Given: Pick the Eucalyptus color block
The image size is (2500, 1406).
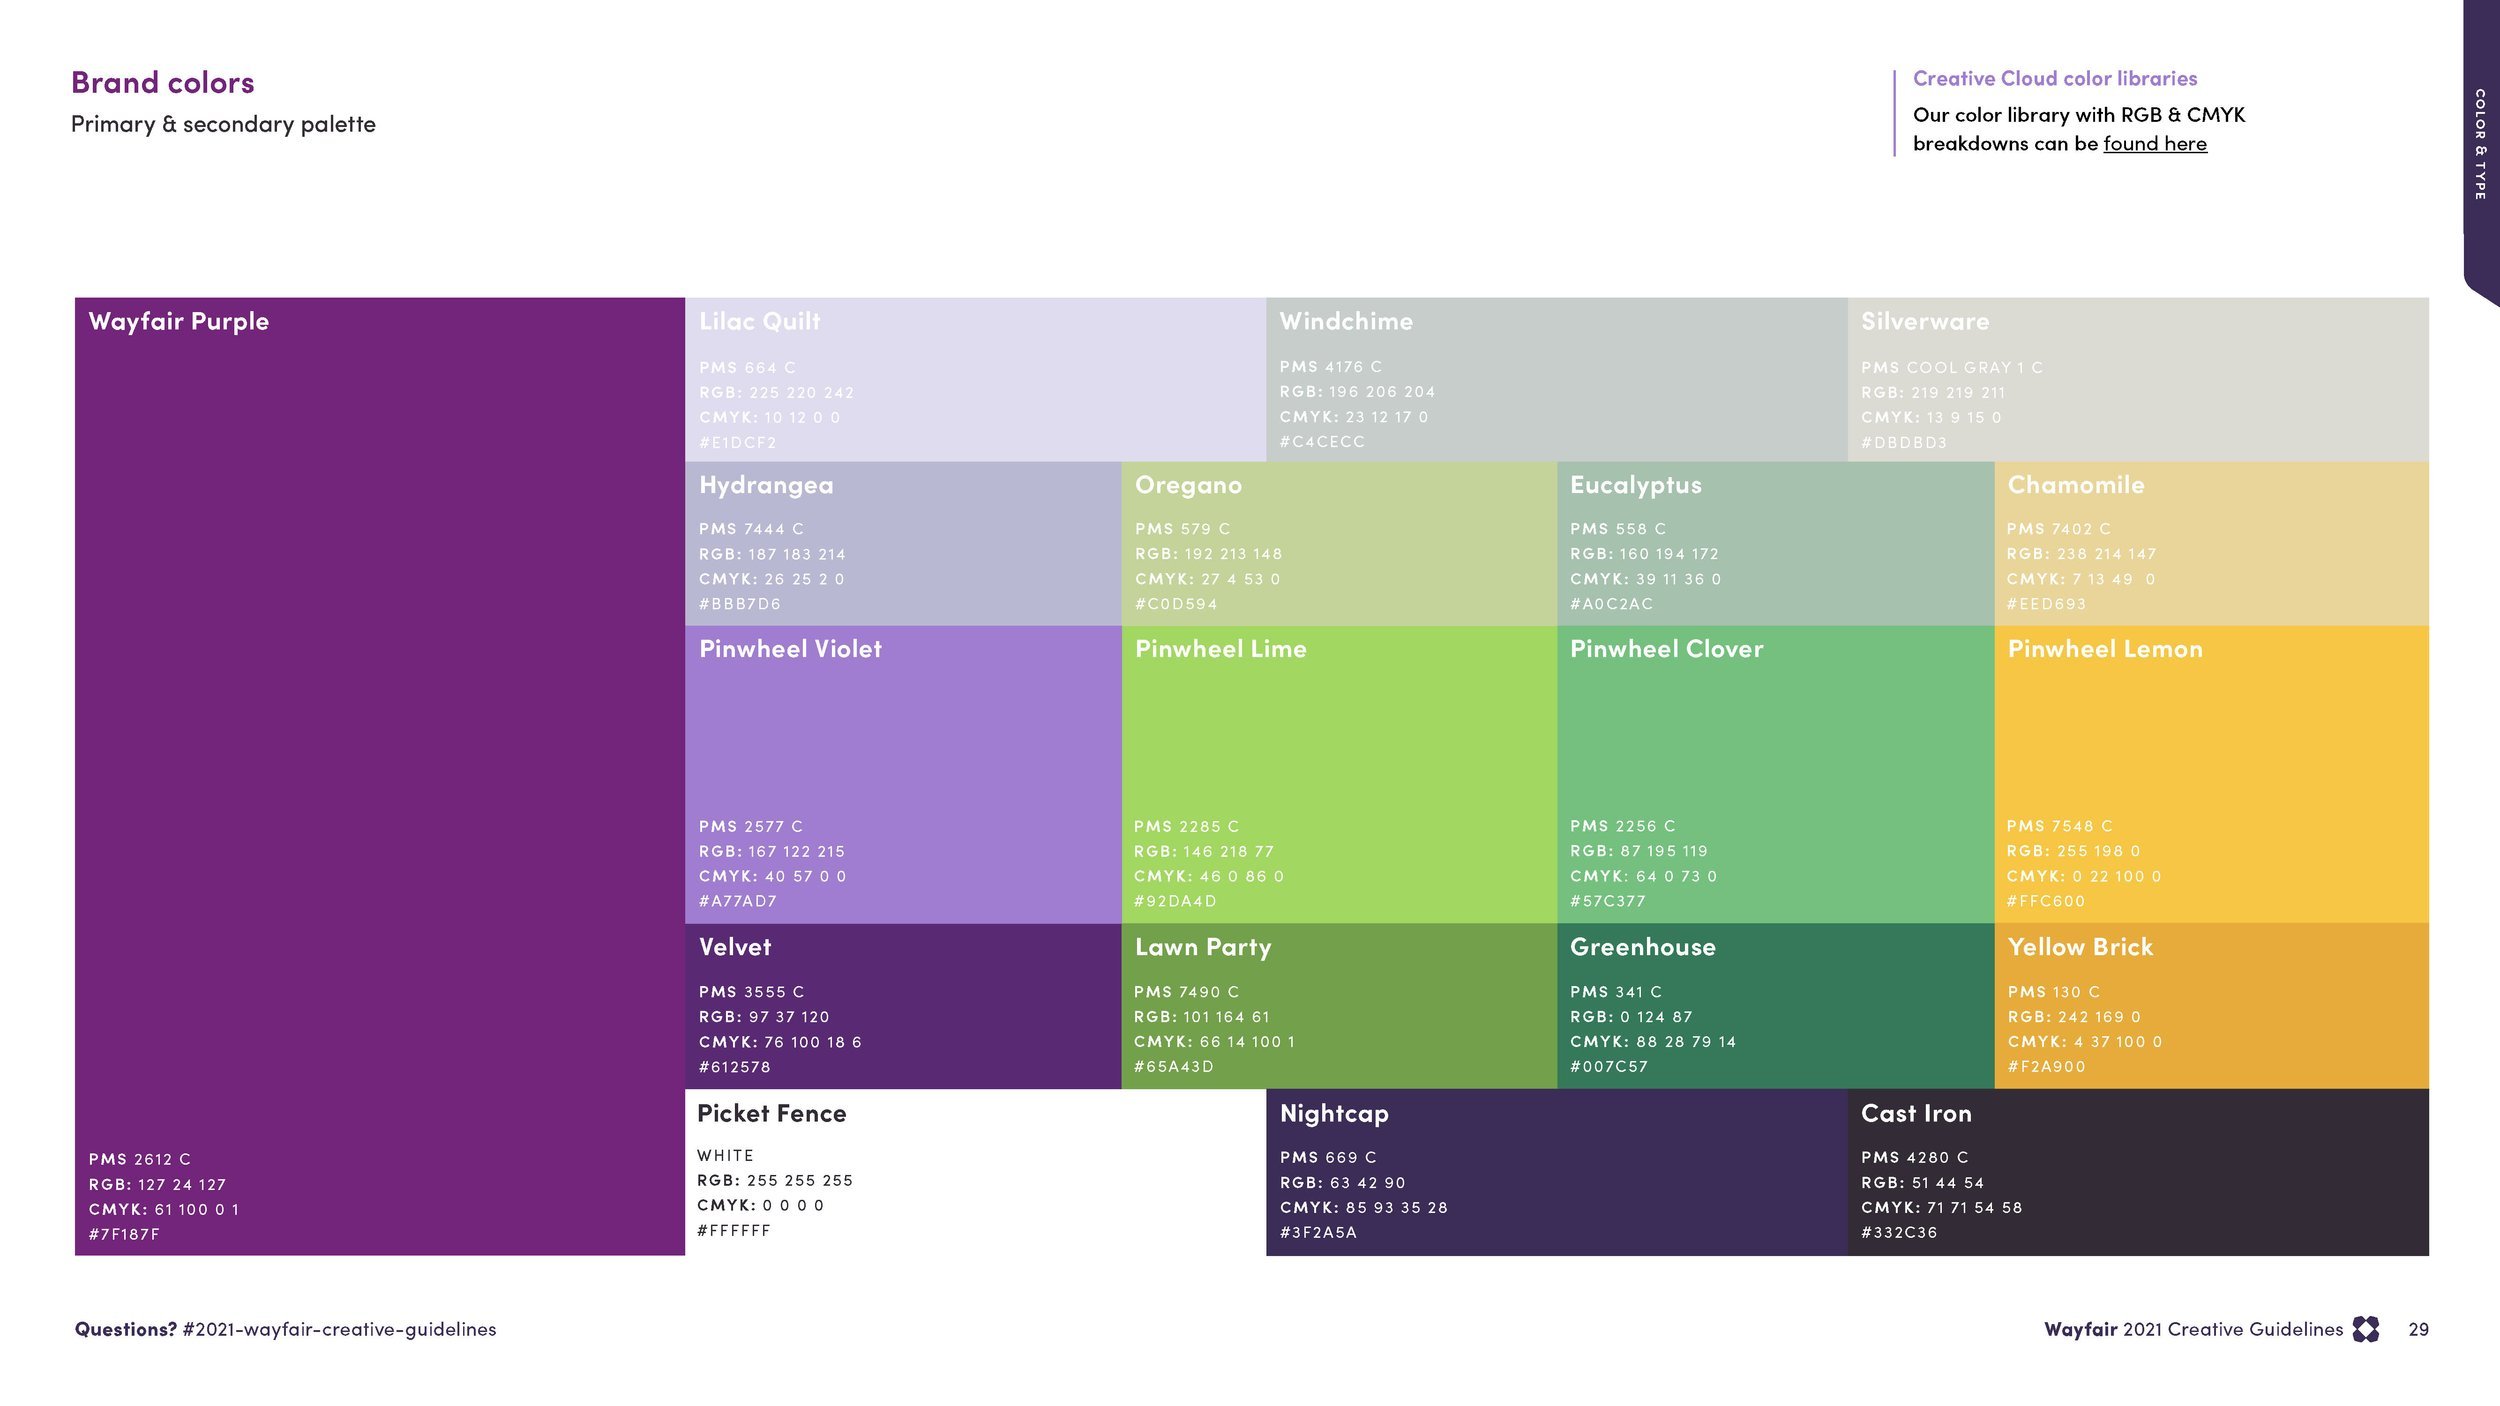Looking at the screenshot, I should coord(1775,543).
